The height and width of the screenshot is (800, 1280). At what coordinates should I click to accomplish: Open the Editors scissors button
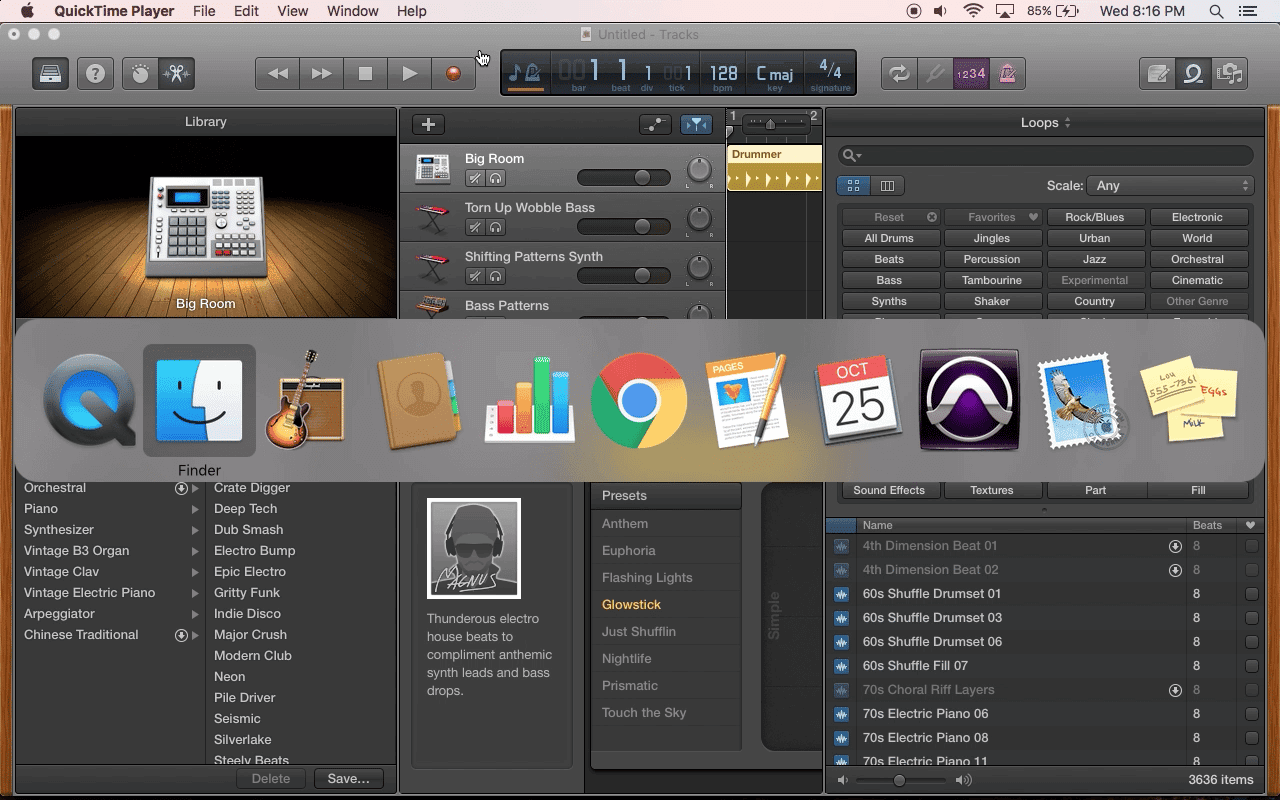click(x=177, y=73)
